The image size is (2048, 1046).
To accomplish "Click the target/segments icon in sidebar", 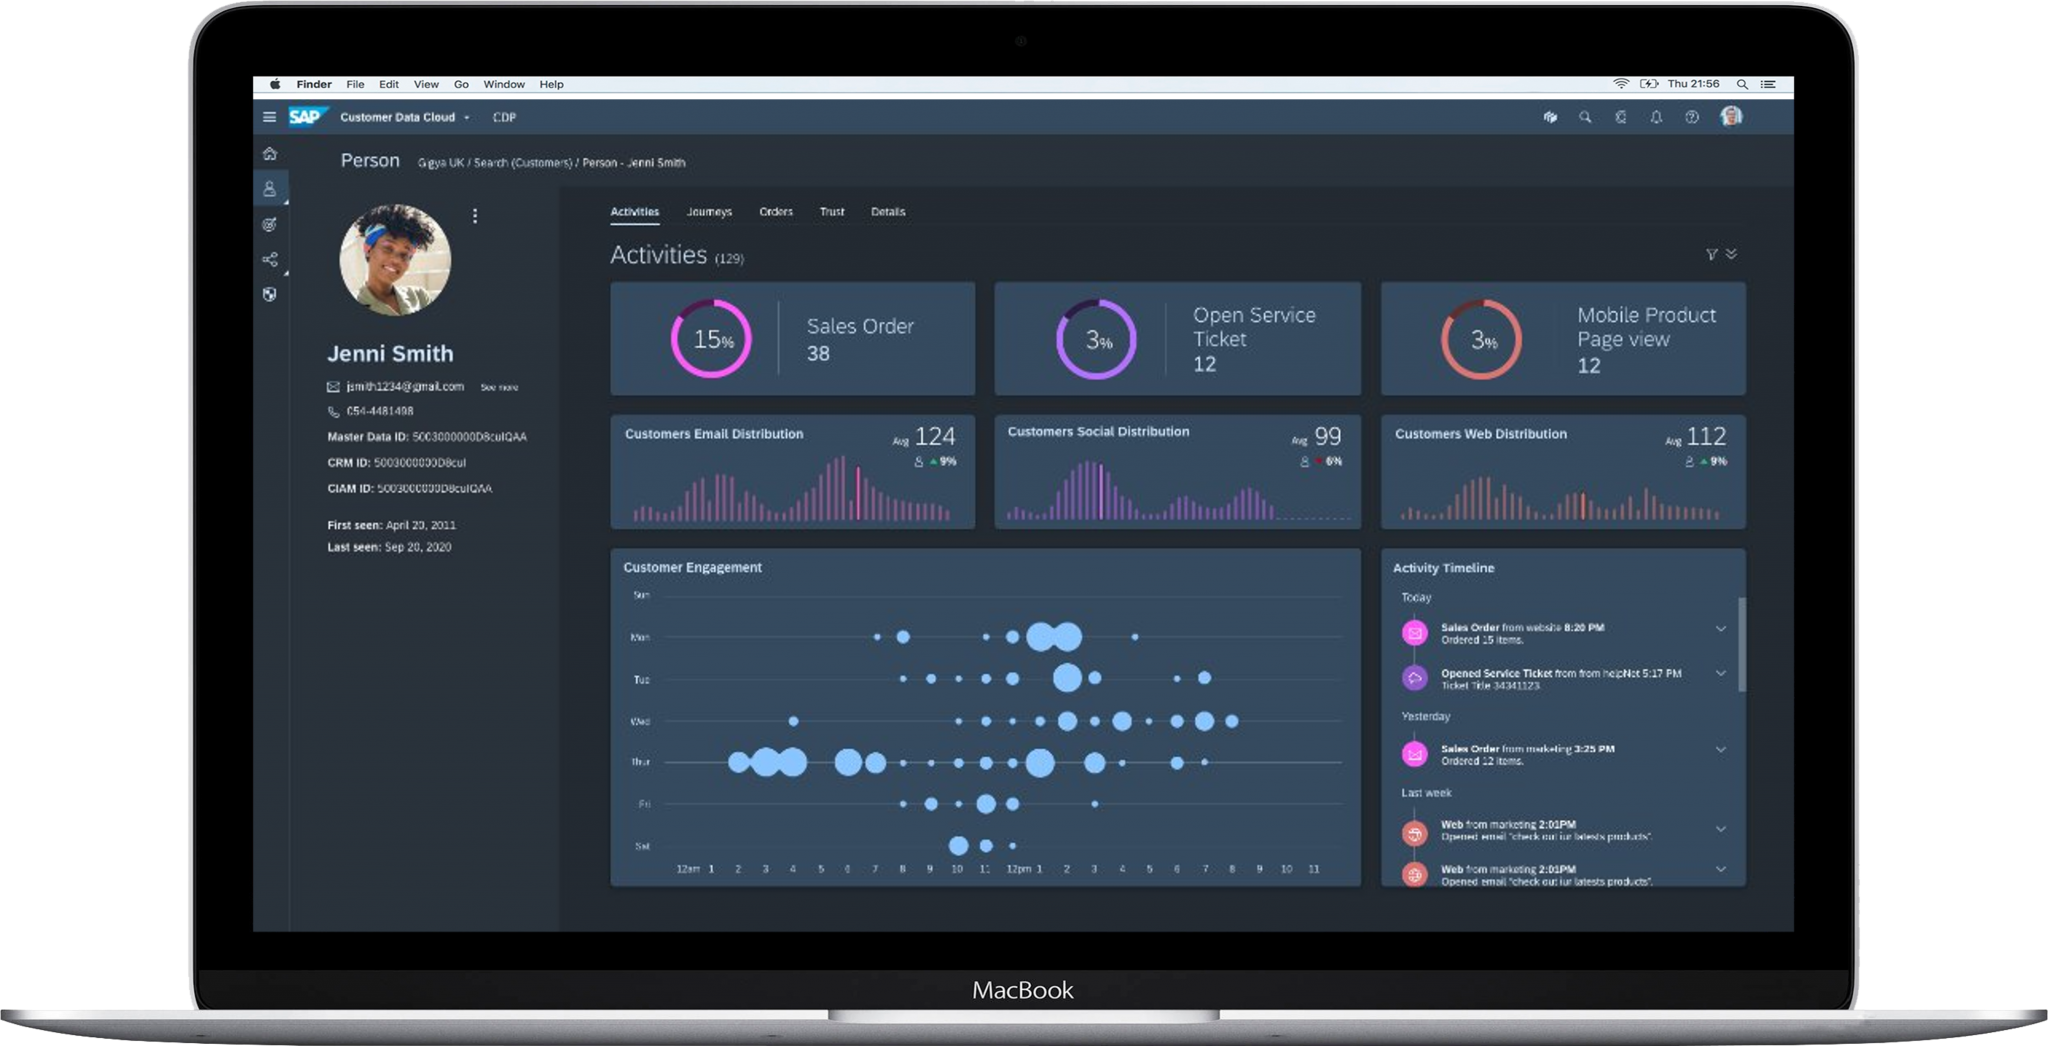I will click(x=268, y=224).
